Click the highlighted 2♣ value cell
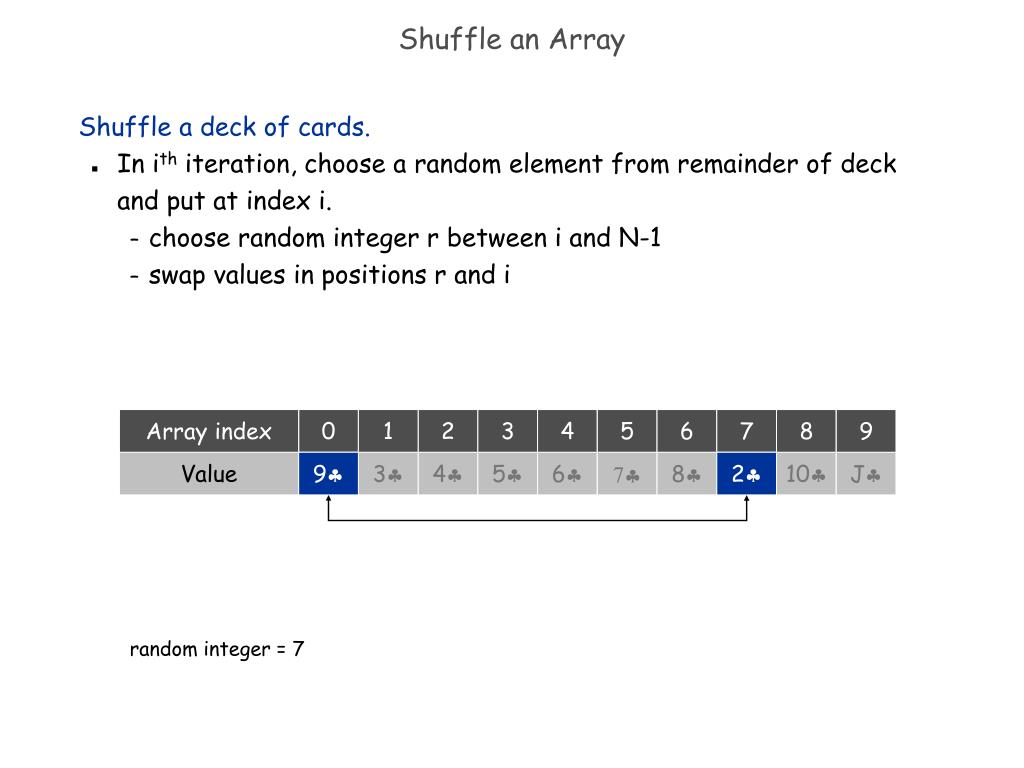The height and width of the screenshot is (768, 1024). tap(746, 473)
